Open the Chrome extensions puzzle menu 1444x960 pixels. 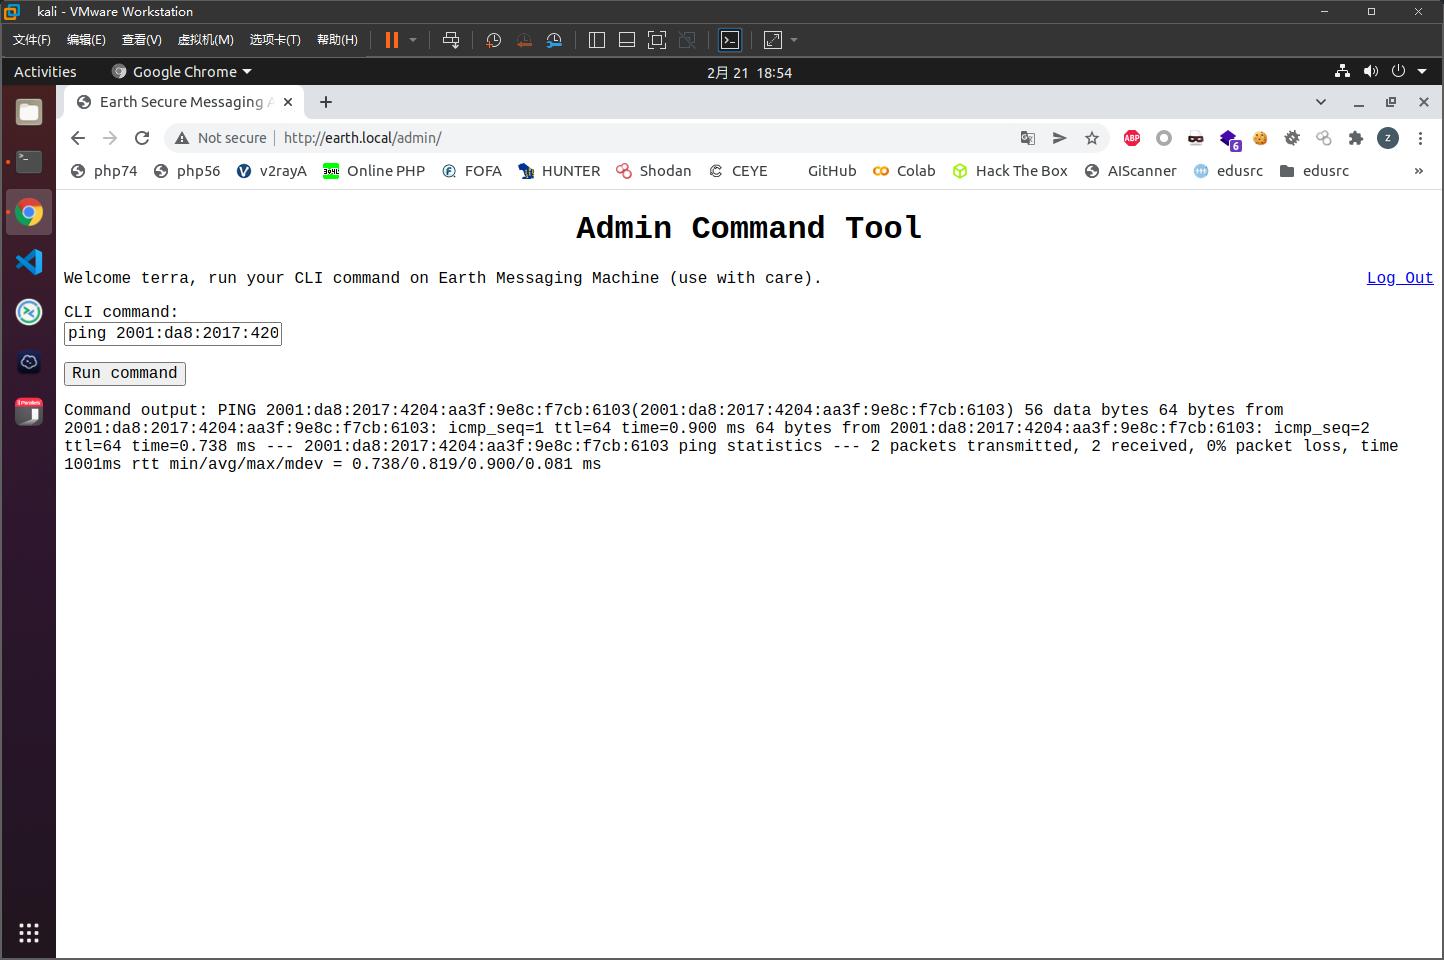[1356, 138]
